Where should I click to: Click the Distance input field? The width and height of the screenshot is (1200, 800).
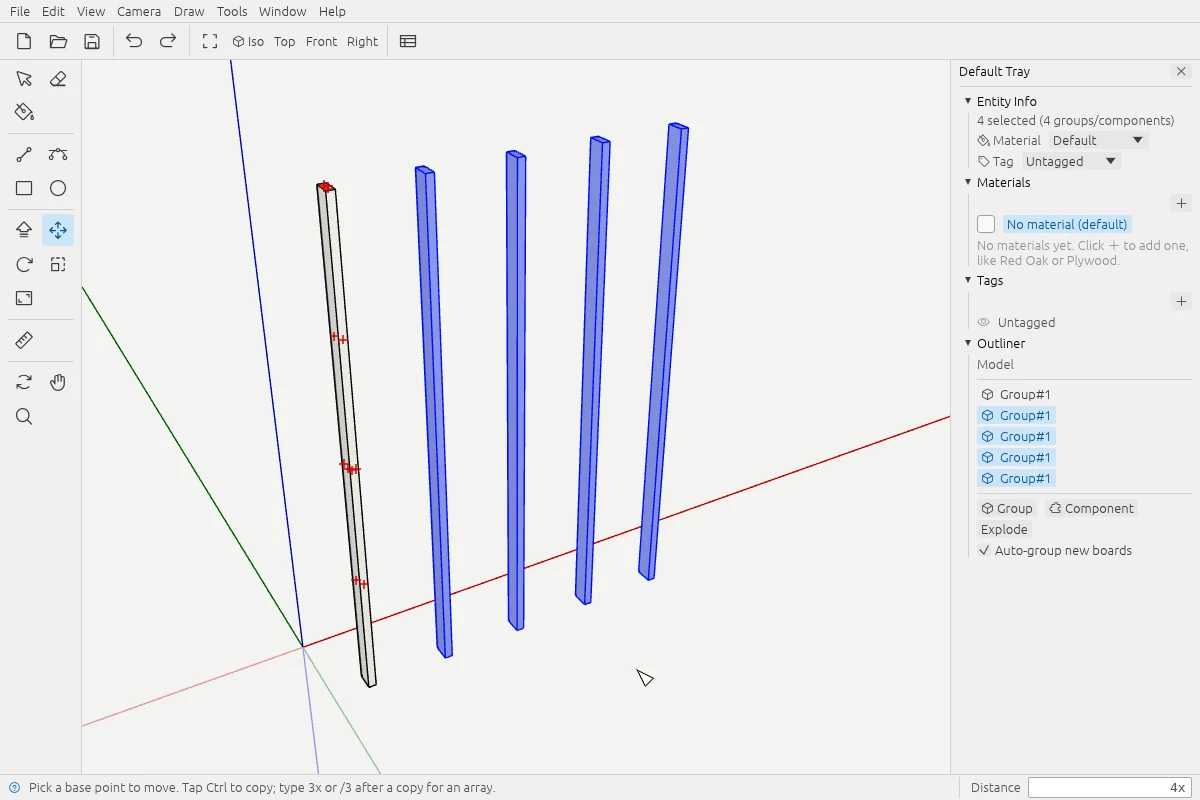click(x=1110, y=787)
